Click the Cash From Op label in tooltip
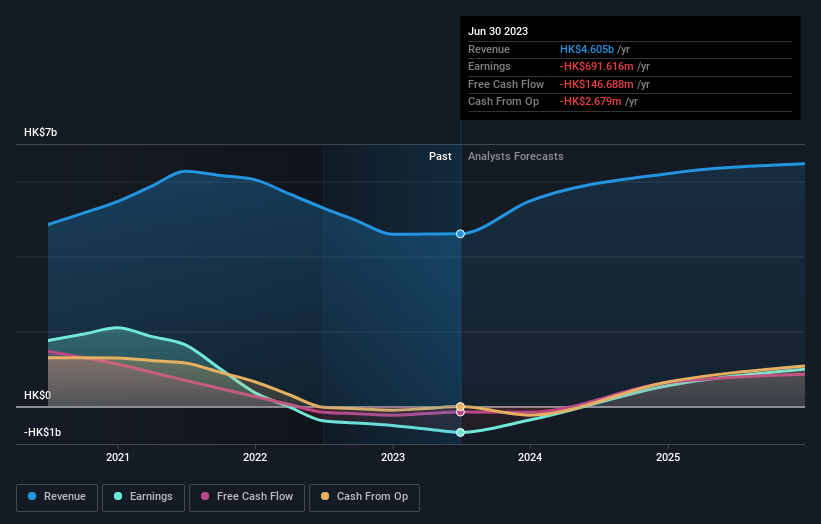The width and height of the screenshot is (821, 524). pos(503,102)
